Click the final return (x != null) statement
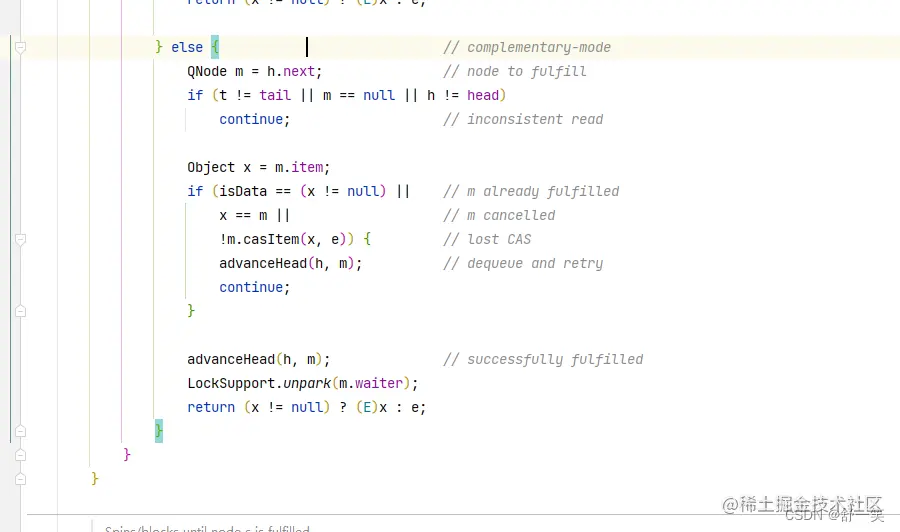Viewport: 900px width, 532px height. (307, 407)
